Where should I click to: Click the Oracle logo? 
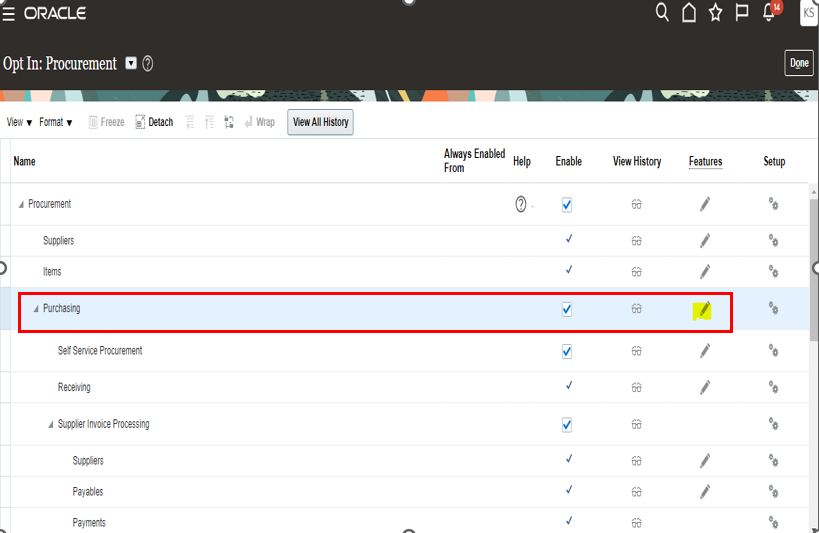coord(55,14)
